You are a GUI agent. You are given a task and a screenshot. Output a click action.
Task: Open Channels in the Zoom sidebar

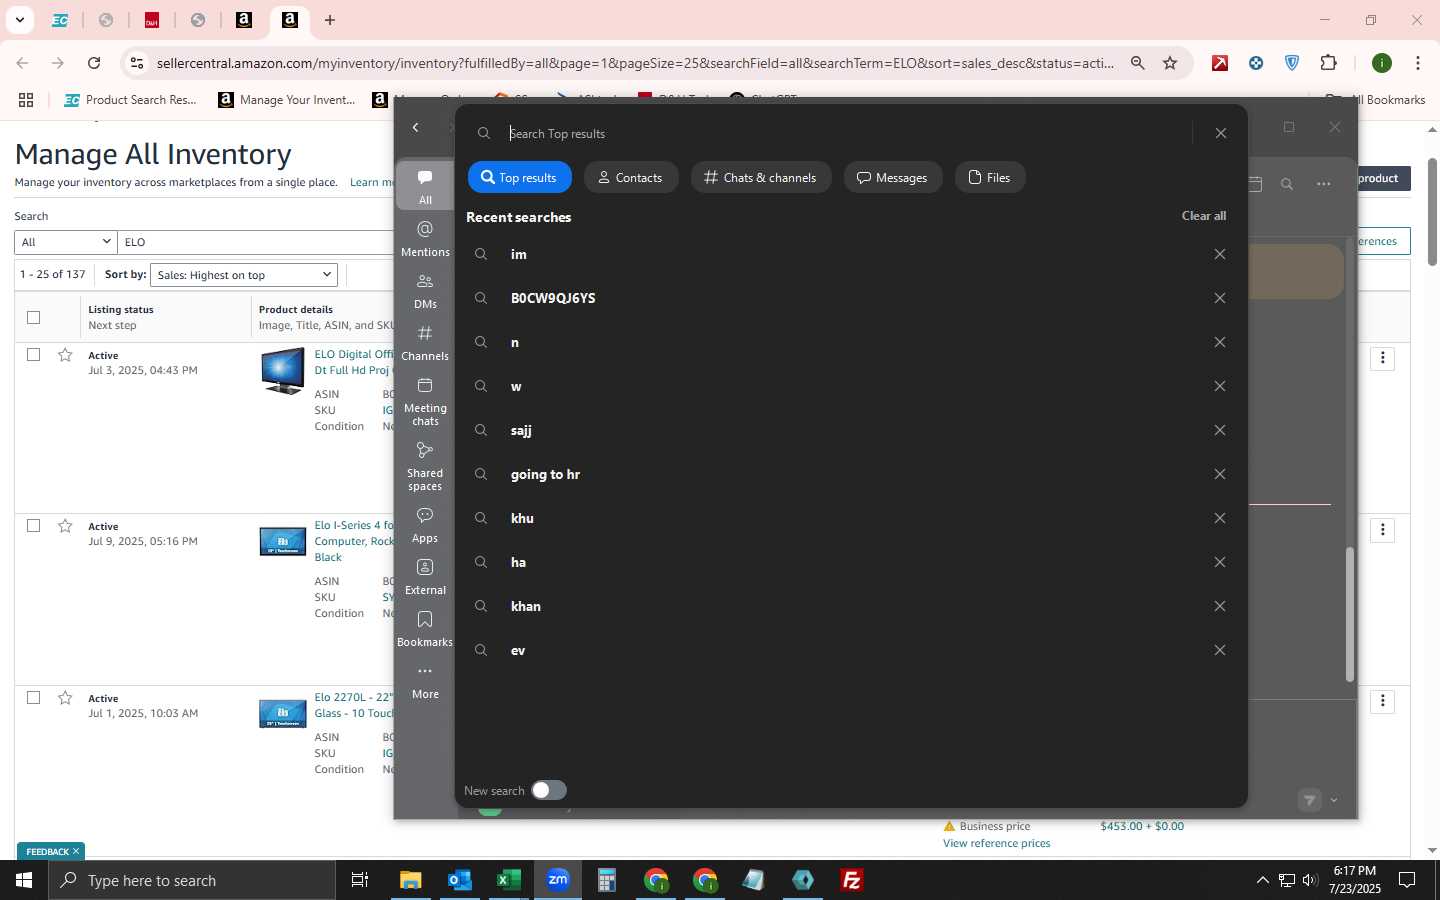point(425,343)
